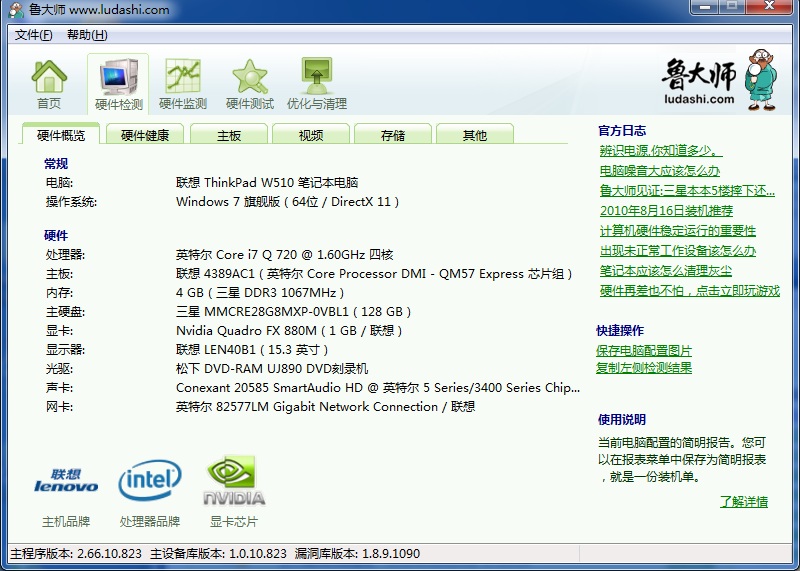Click the 处理器: label
This screenshot has width=800, height=571.
[65, 254]
